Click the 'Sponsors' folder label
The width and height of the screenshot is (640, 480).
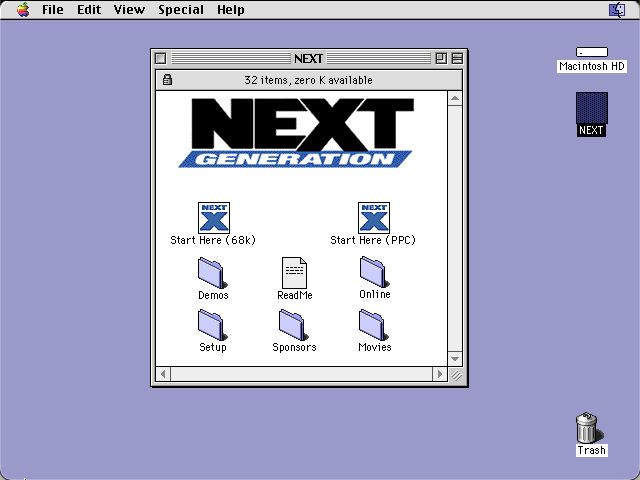click(294, 347)
